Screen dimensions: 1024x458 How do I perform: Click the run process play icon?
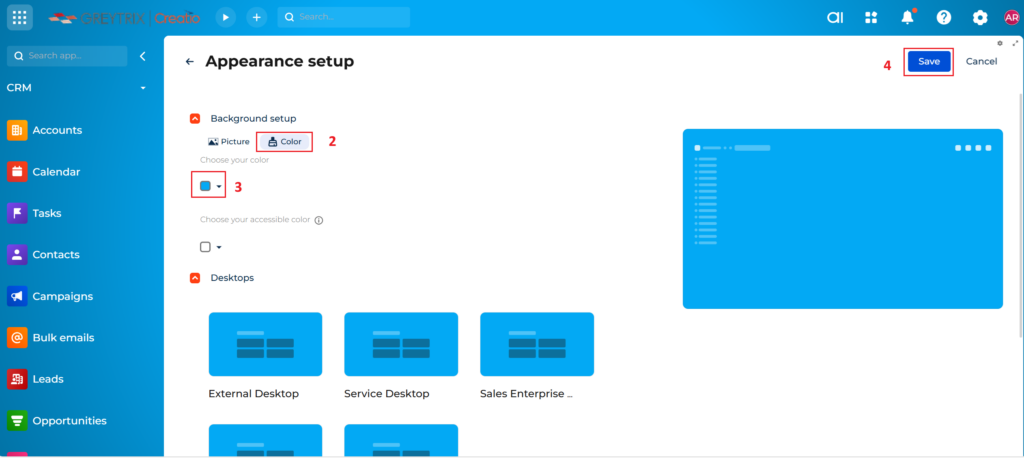click(x=226, y=17)
